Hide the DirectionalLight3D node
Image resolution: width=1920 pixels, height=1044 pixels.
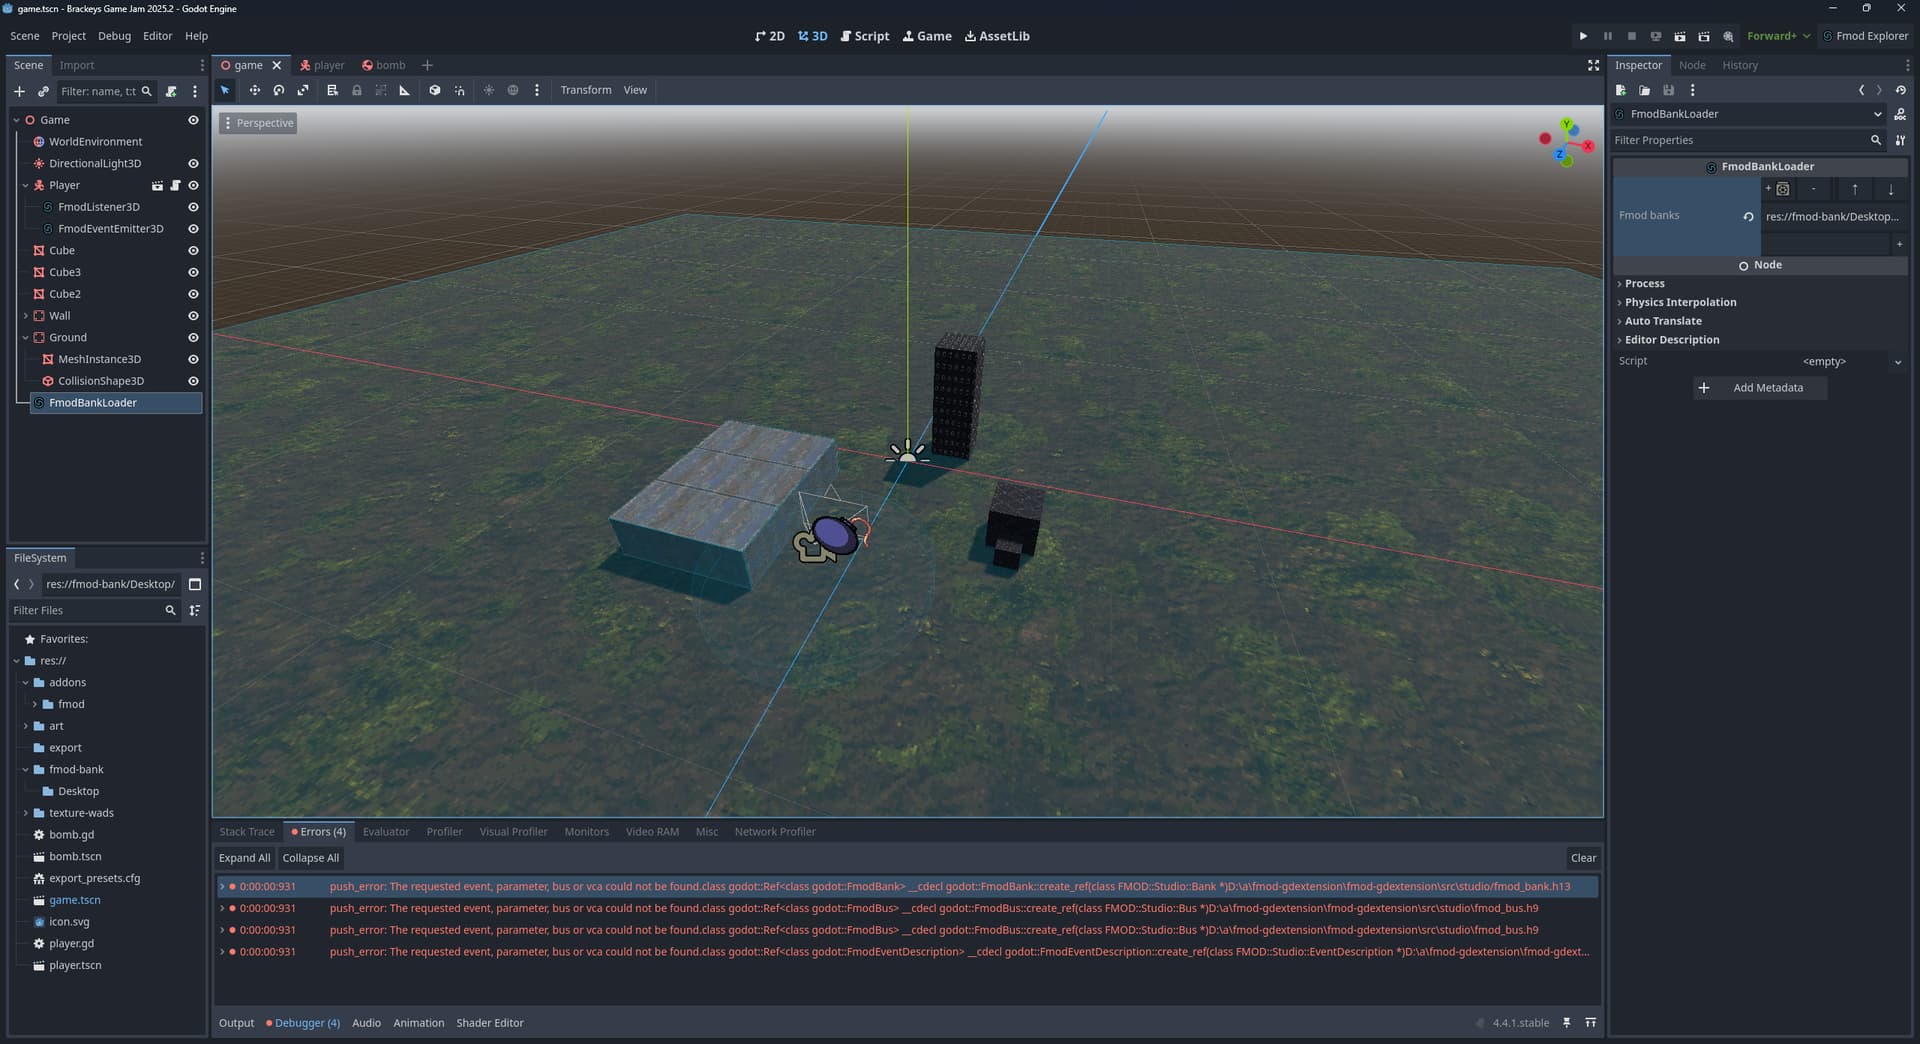[x=193, y=164]
